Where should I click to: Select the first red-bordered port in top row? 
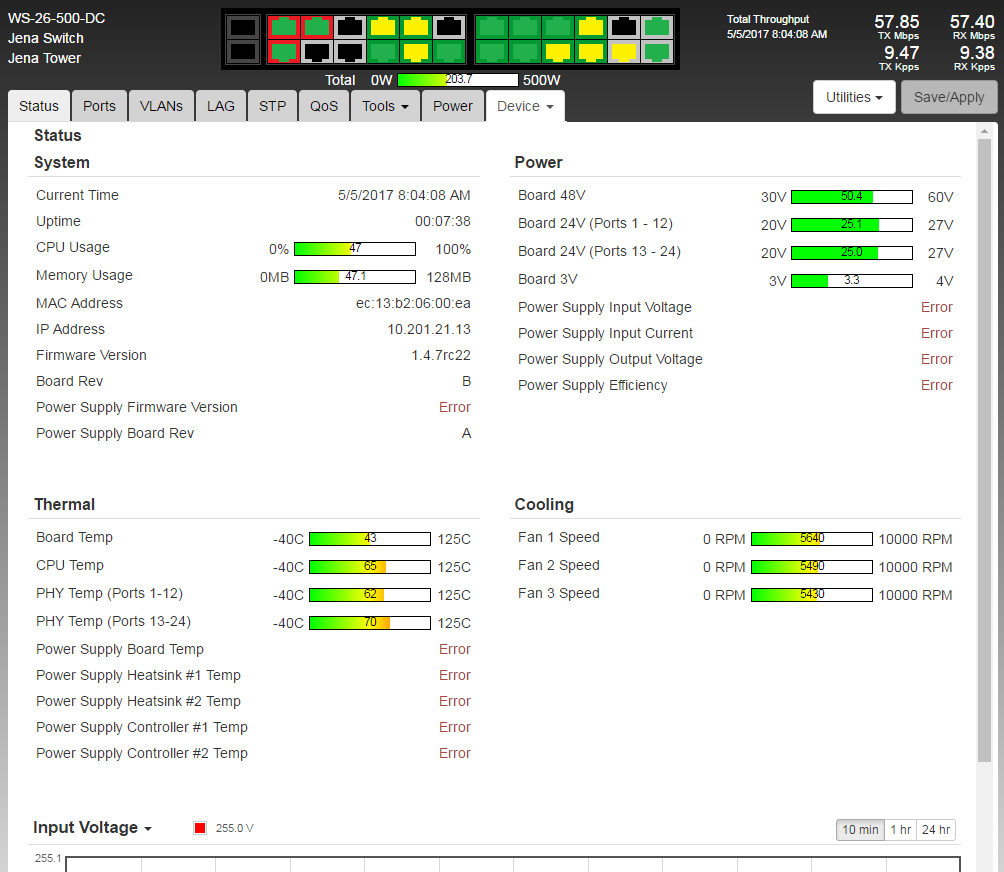(284, 27)
